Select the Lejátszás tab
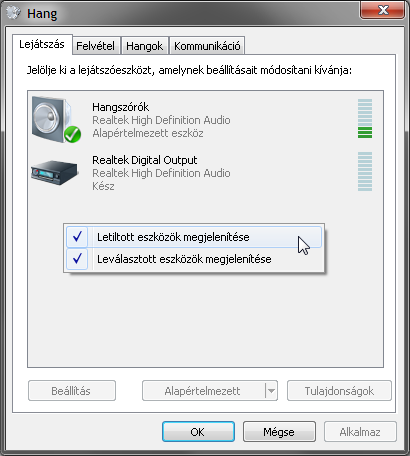Image resolution: width=410 pixels, height=456 pixels. 42,44
